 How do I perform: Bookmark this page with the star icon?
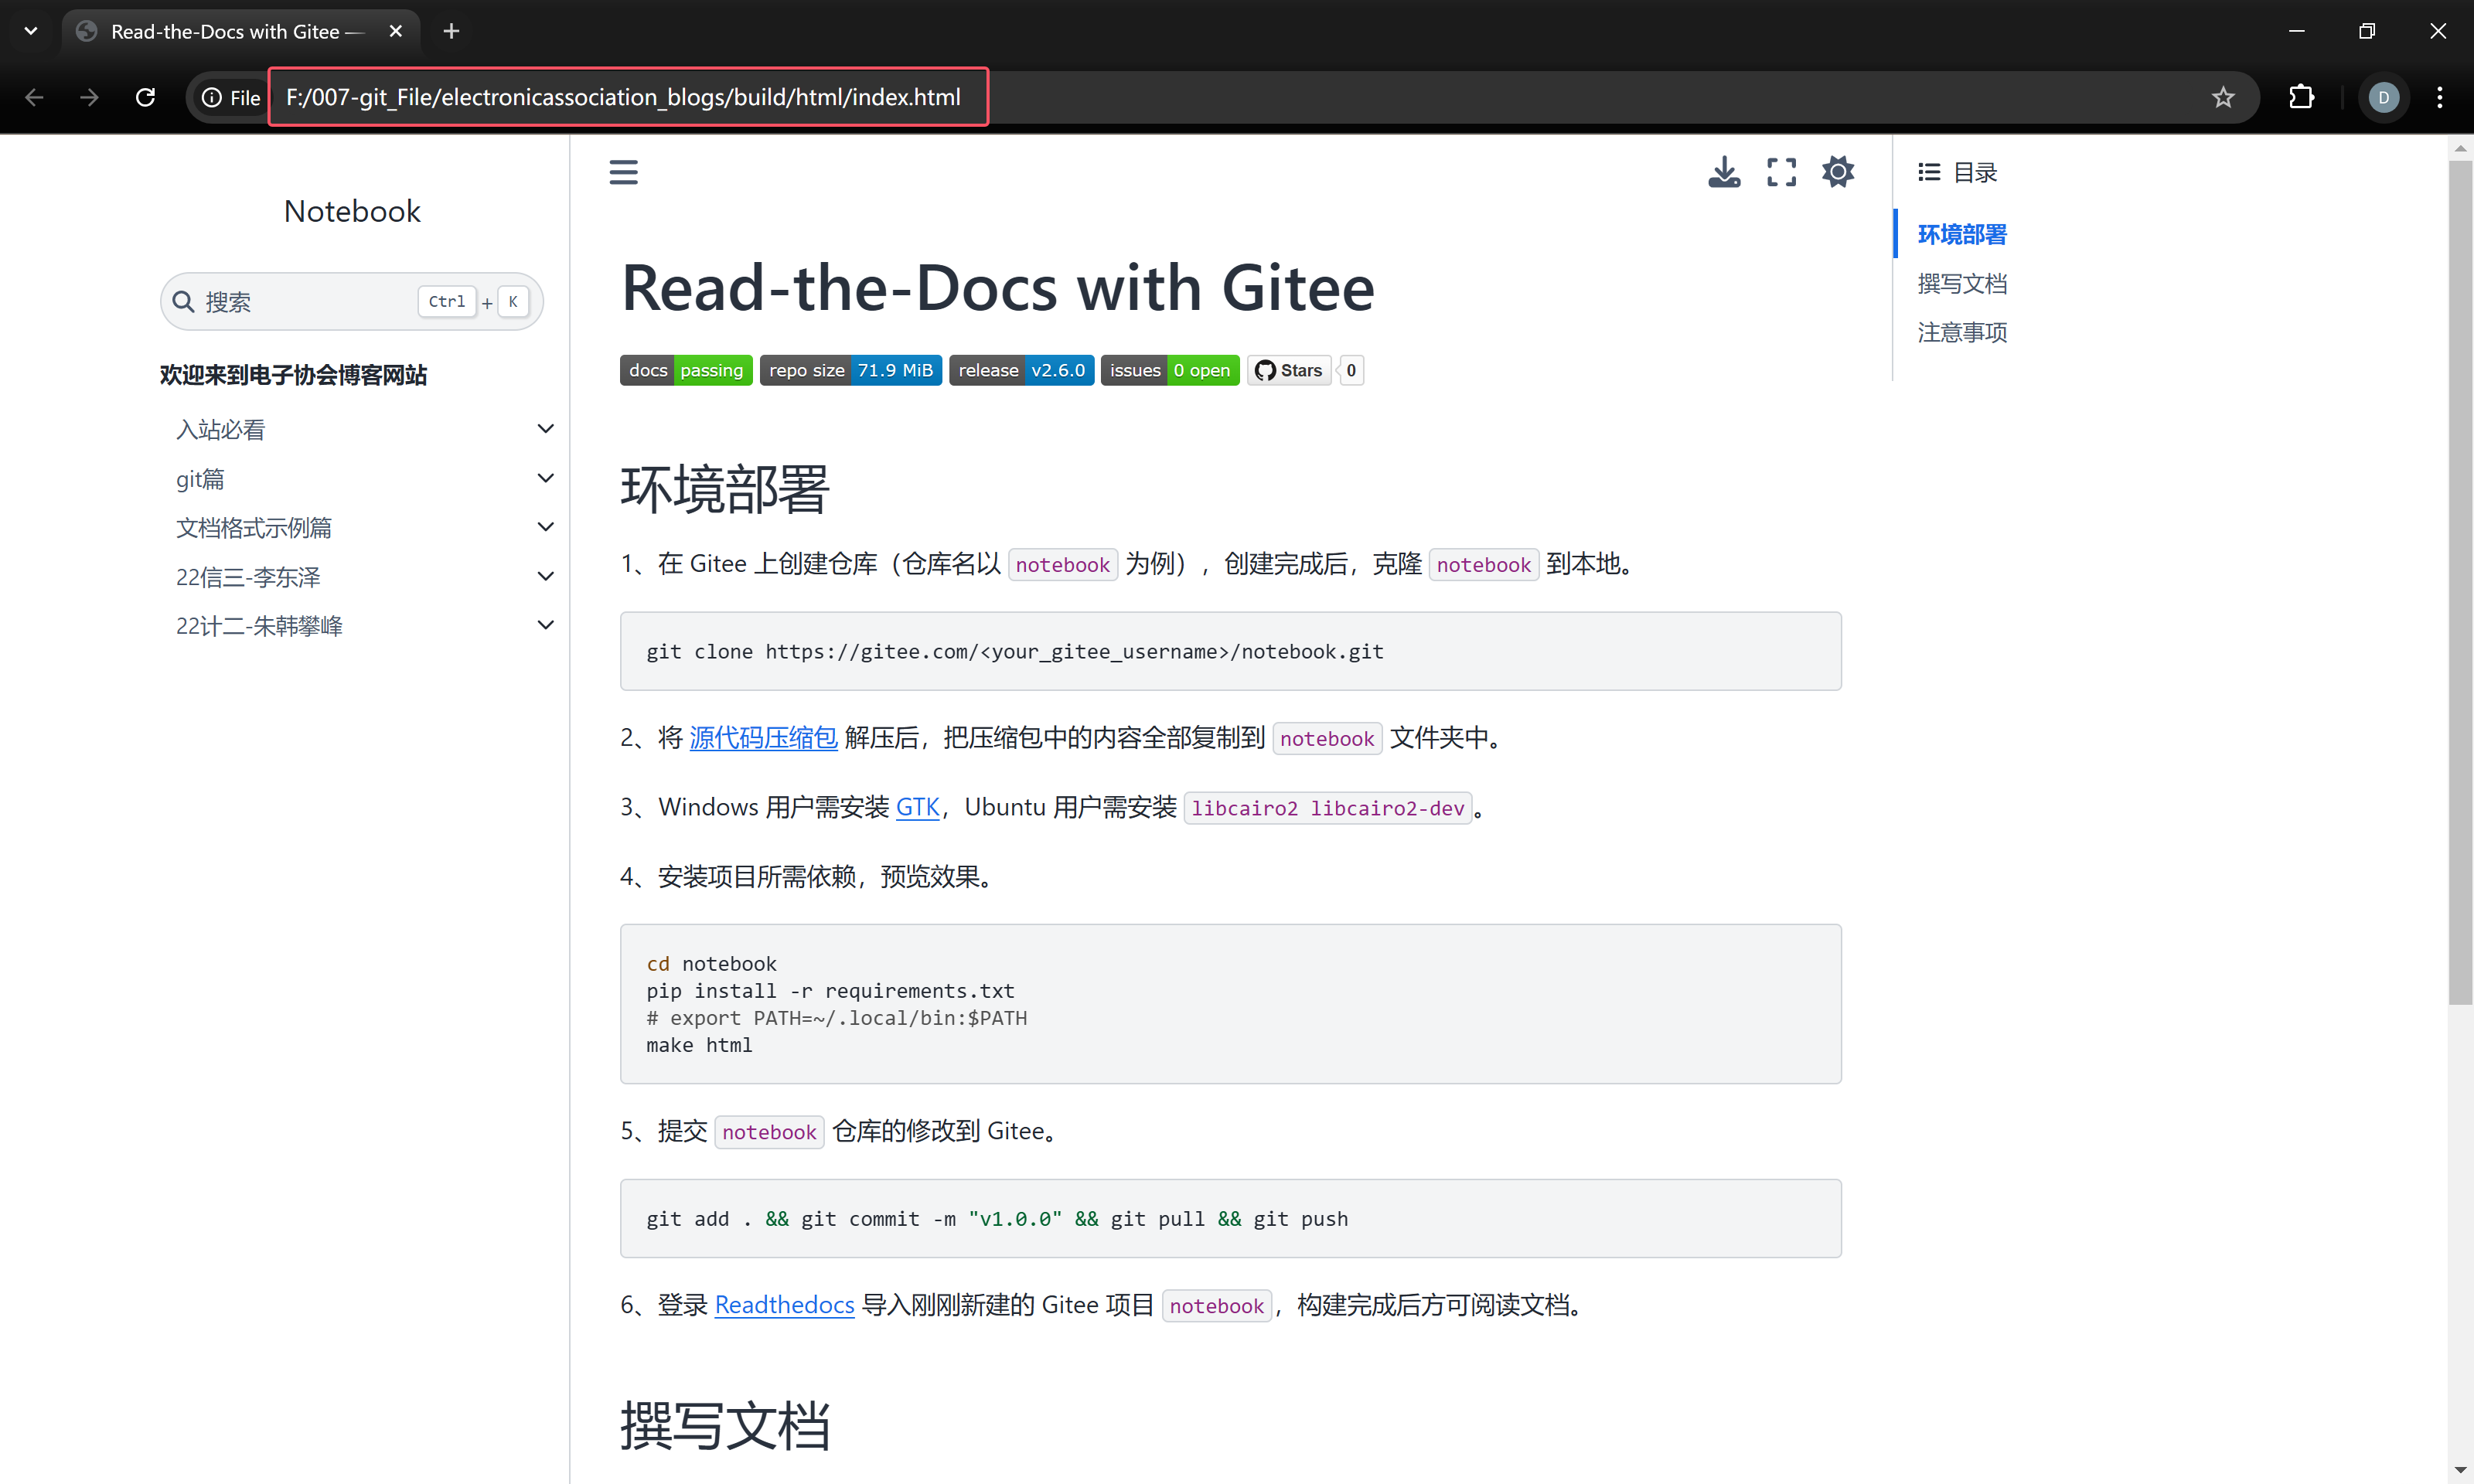[2223, 97]
